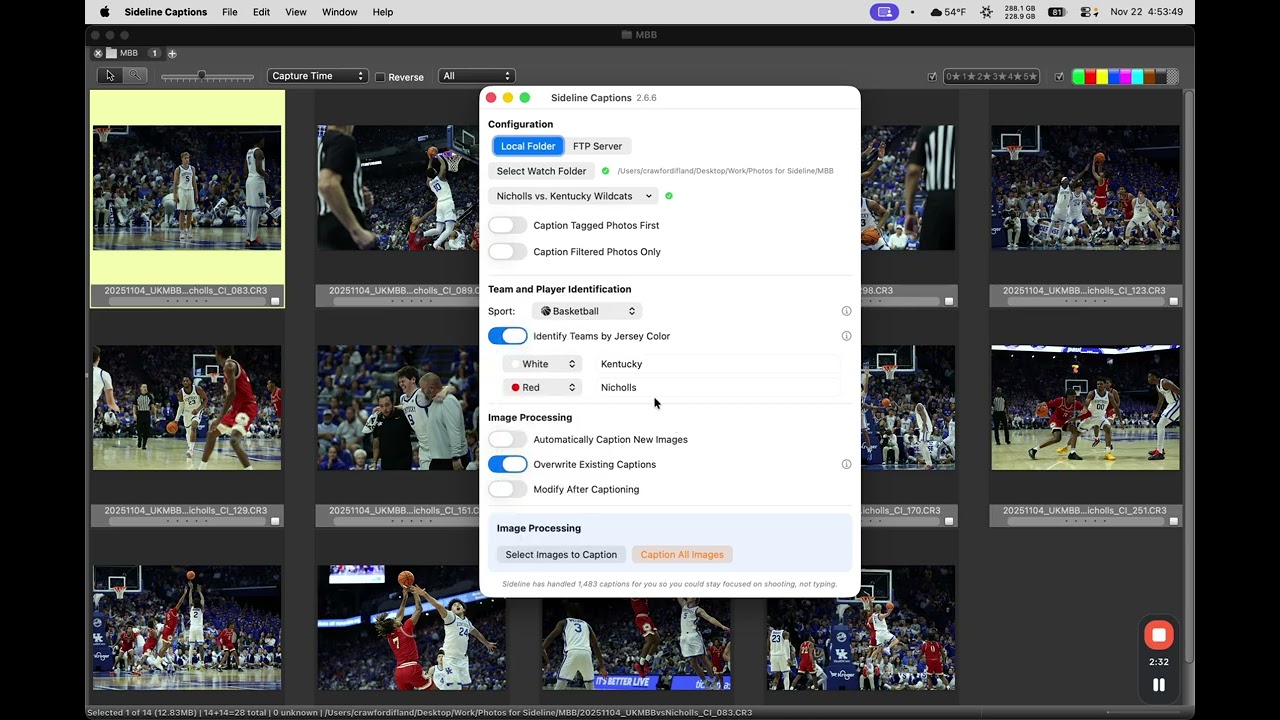Click the MBB folder icon in tab
This screenshot has height=720, width=1280.
coord(112,53)
